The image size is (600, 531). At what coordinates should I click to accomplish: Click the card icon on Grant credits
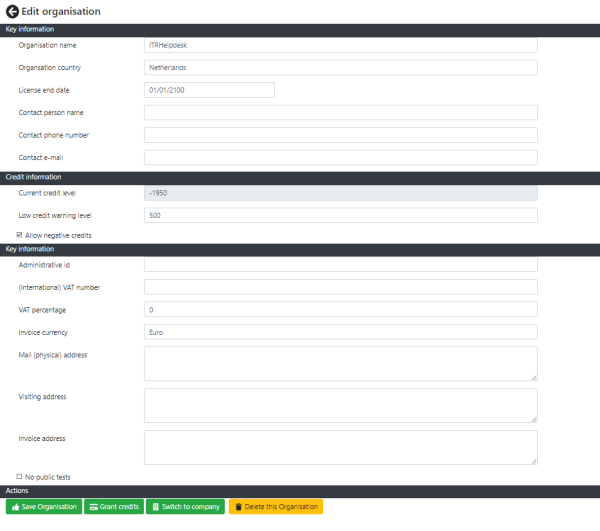pos(93,507)
